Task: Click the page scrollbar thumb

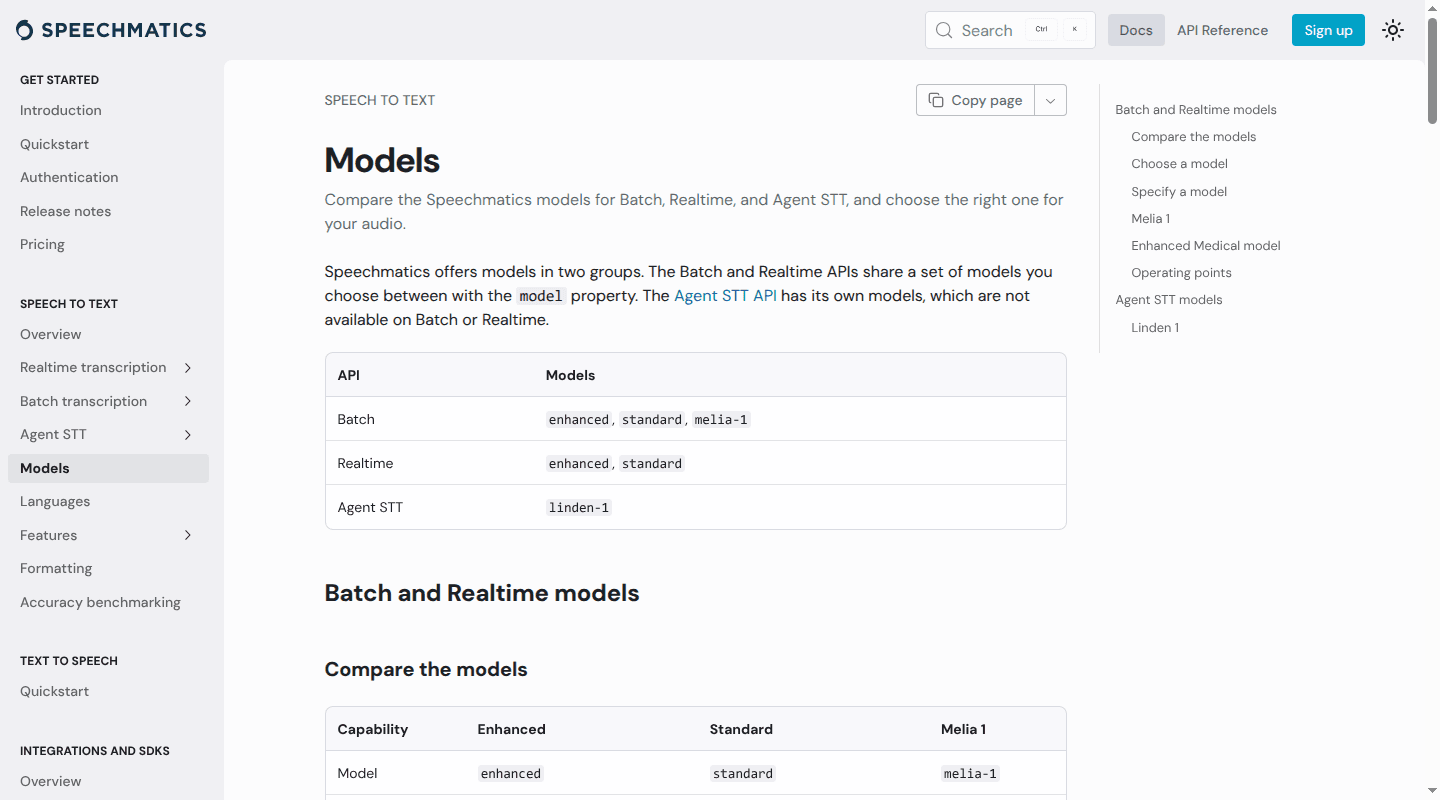Action: (x=1432, y=70)
